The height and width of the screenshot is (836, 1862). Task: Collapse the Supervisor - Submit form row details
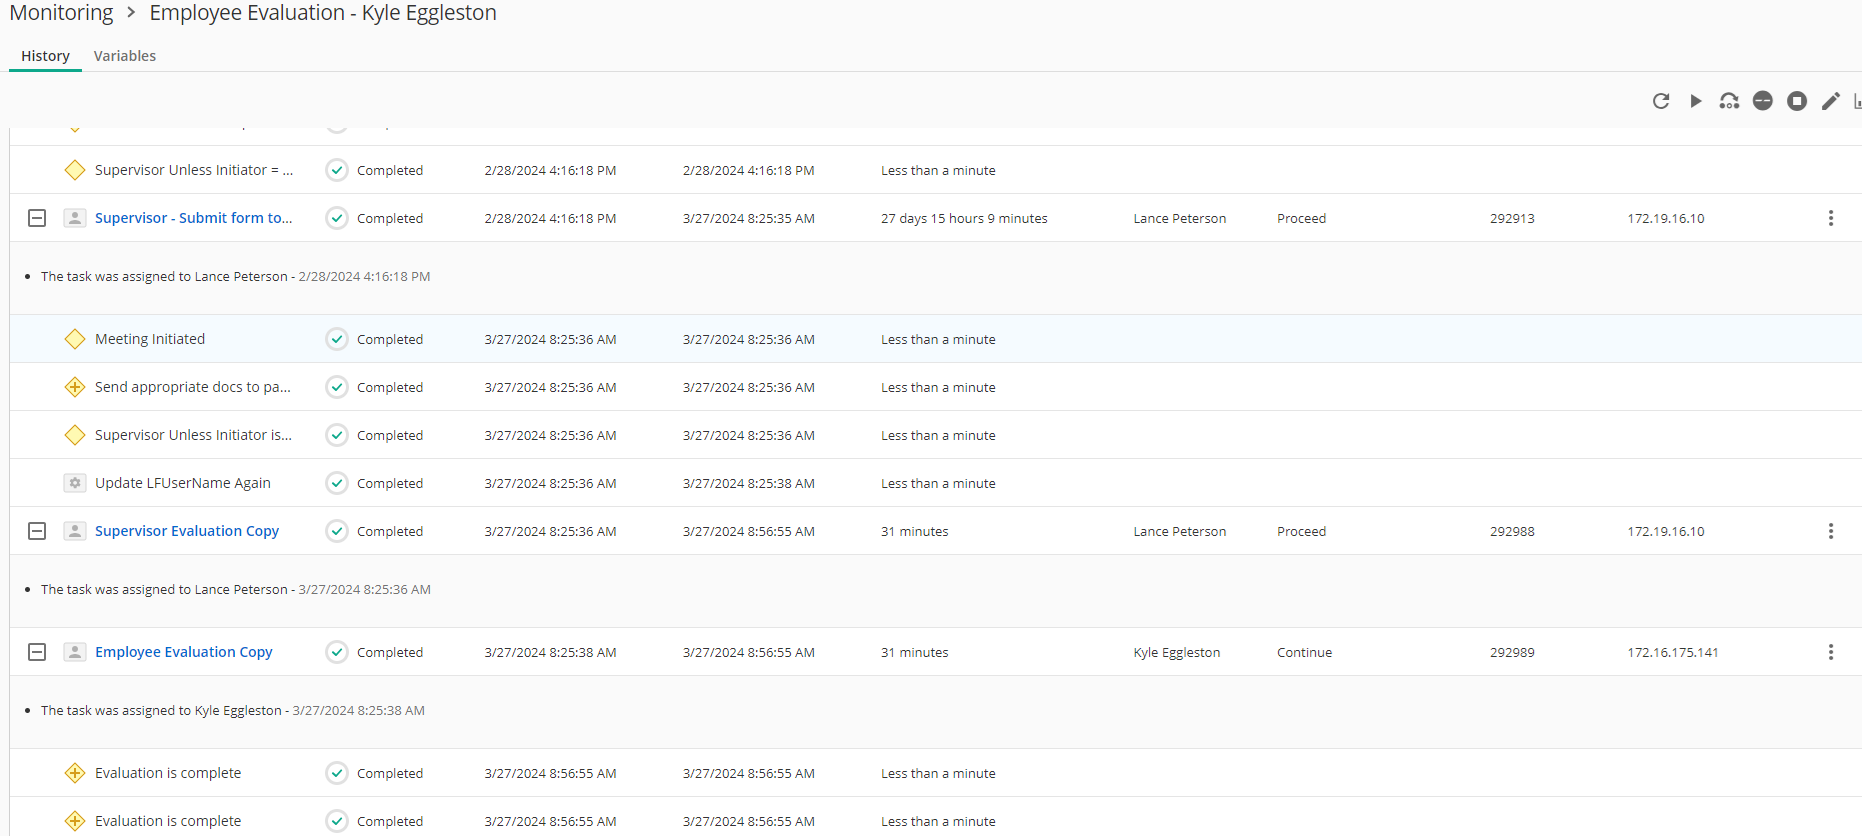[37, 218]
